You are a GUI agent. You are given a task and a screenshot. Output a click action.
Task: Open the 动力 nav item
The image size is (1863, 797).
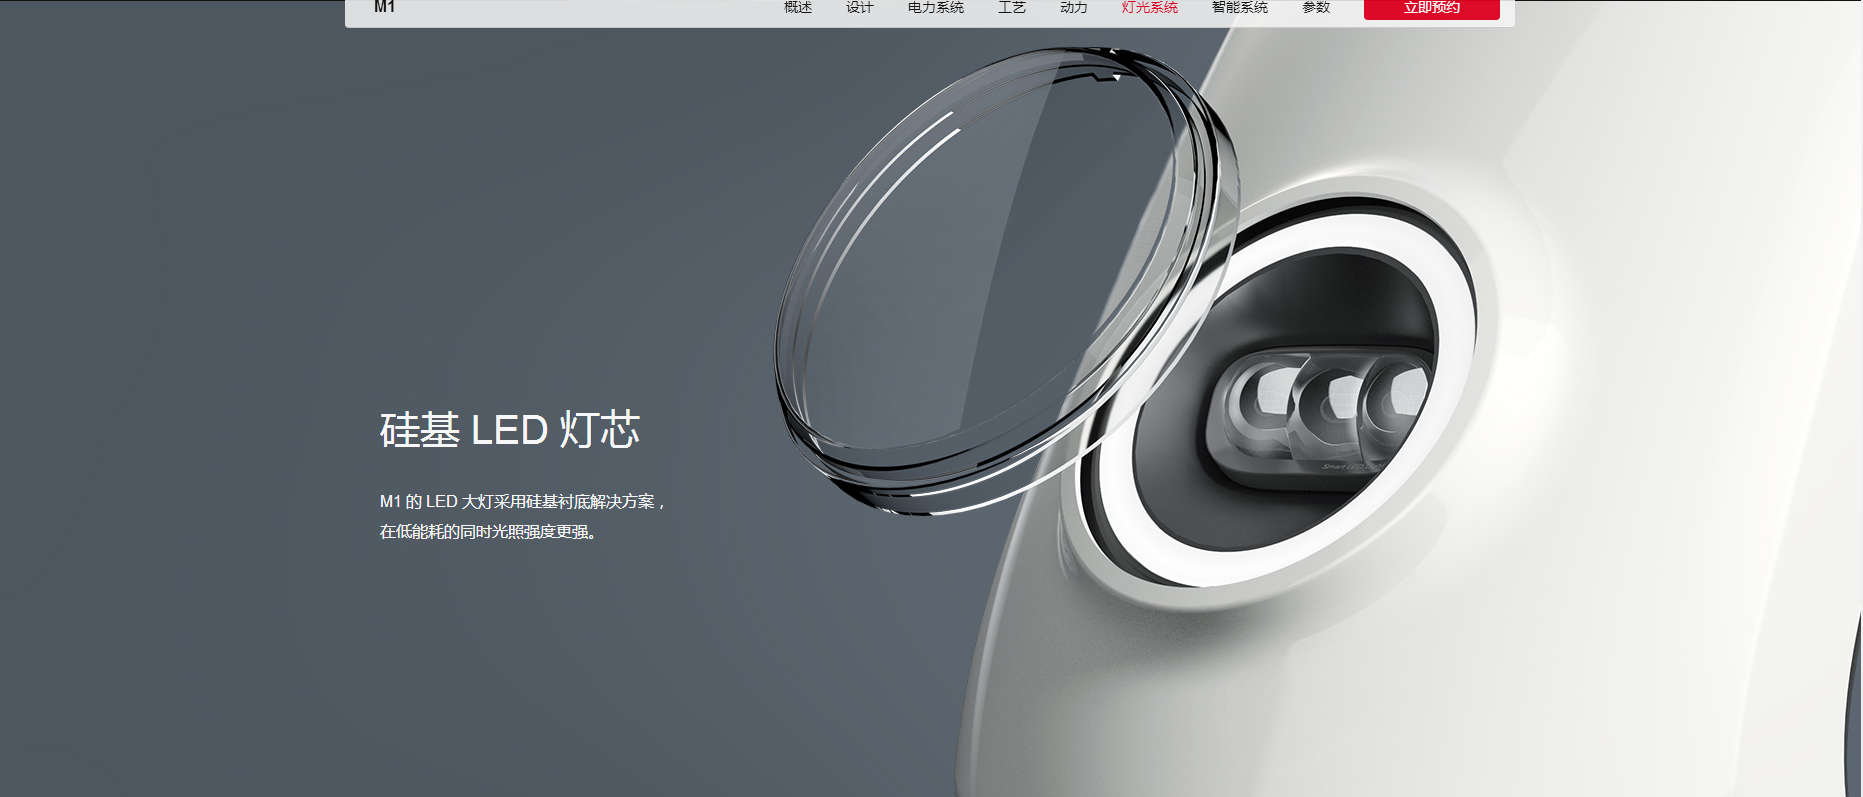[x=1074, y=7]
